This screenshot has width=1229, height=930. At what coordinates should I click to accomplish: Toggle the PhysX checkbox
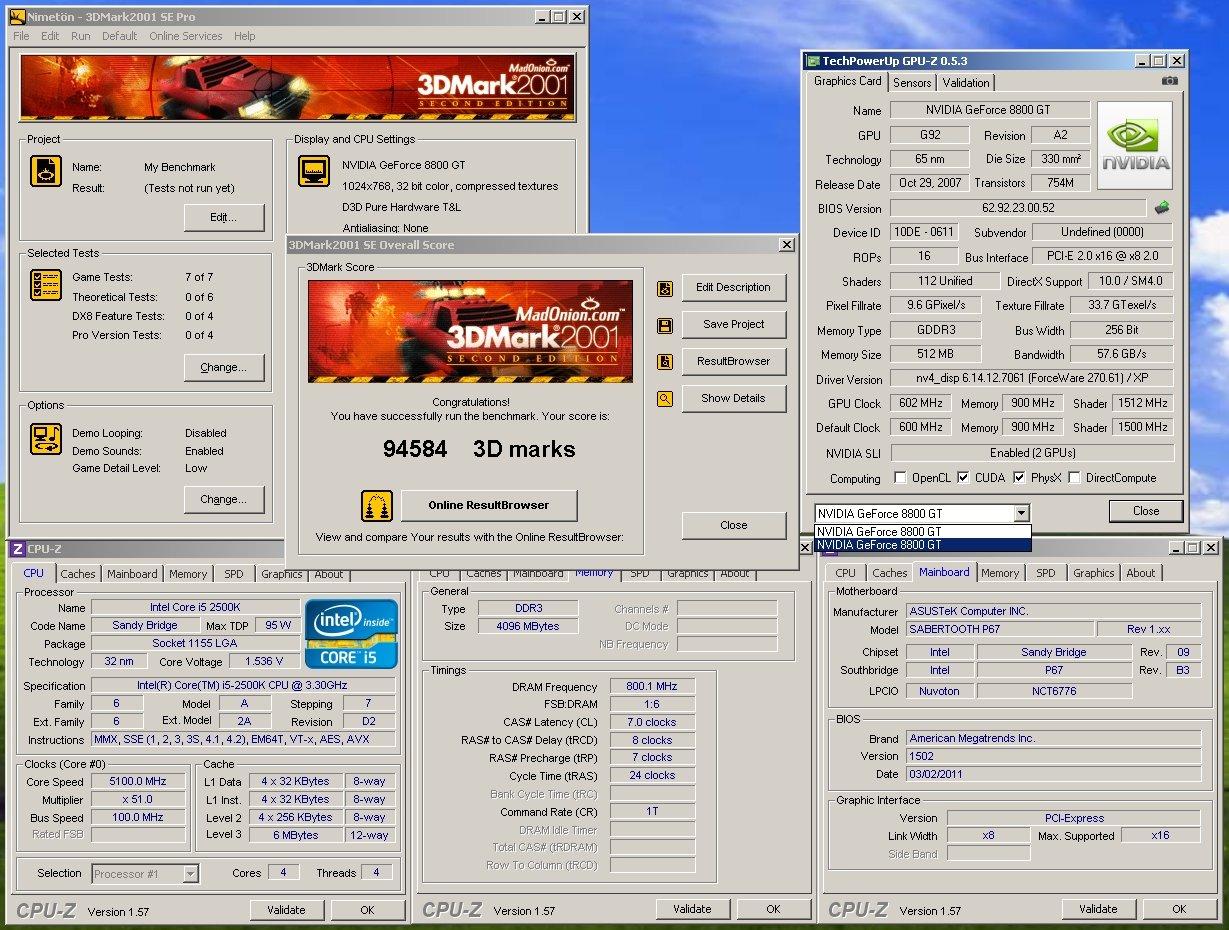tap(1019, 477)
